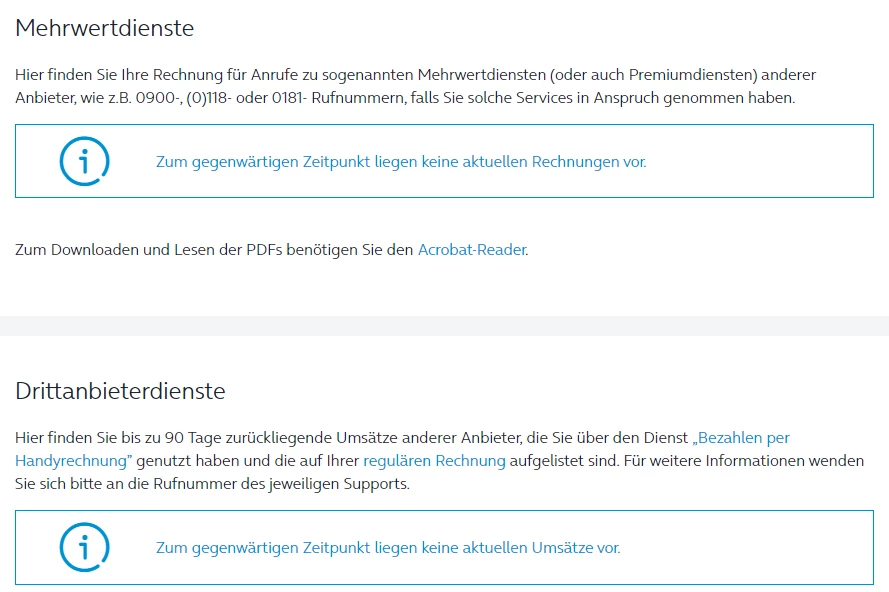Click the info icon in Mehrwertdienste notice

[x=84, y=161]
